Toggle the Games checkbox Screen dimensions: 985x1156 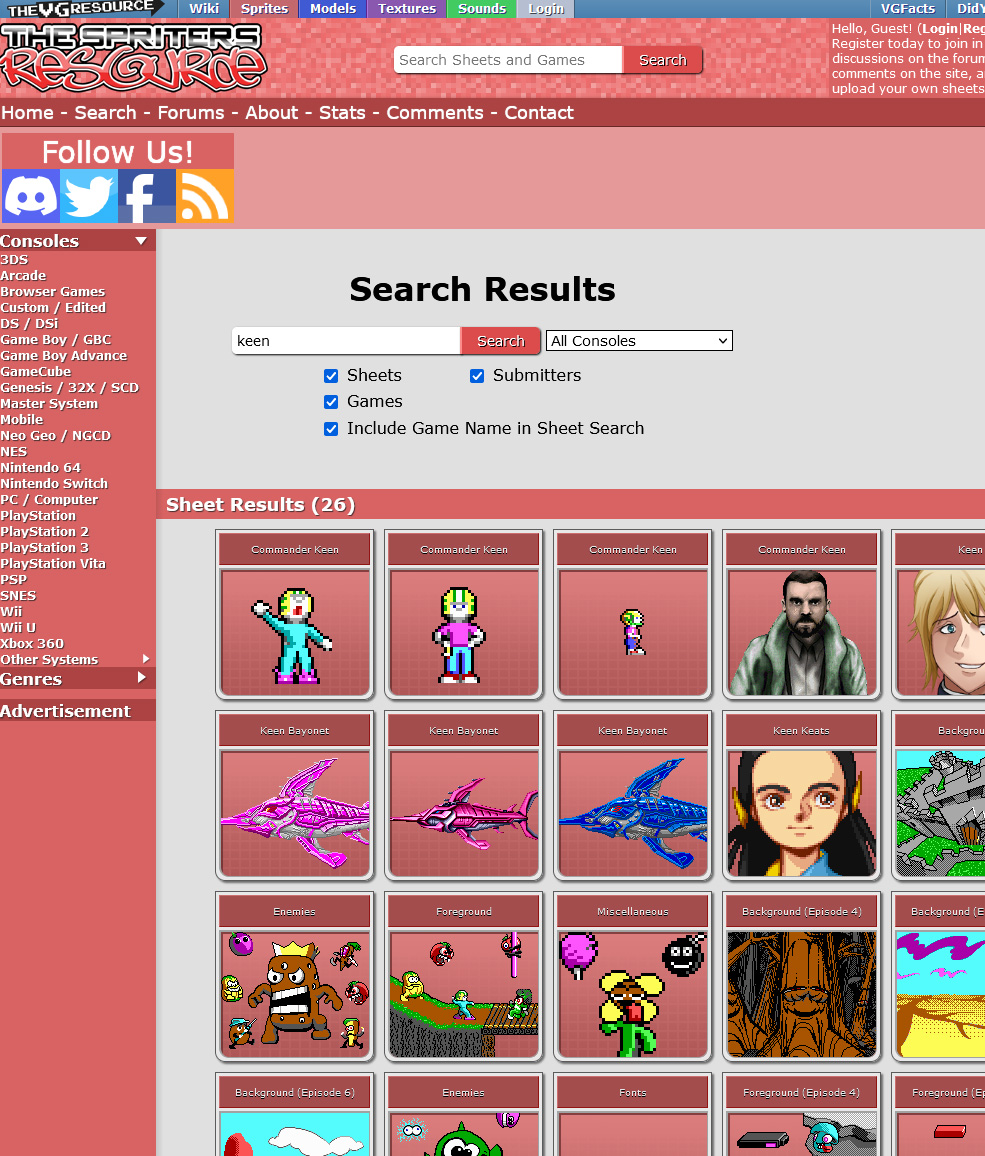coord(331,402)
